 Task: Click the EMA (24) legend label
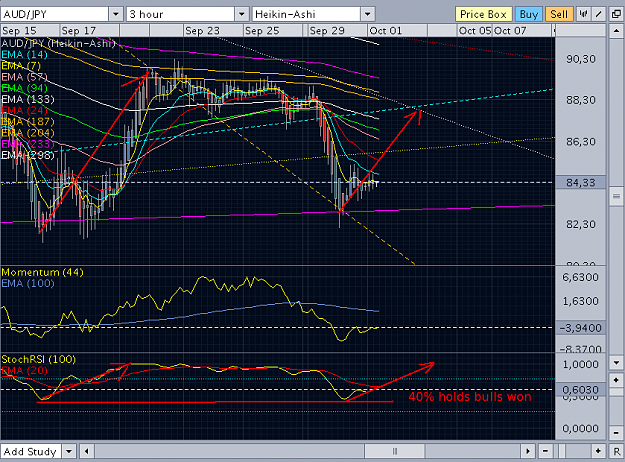[x=24, y=110]
